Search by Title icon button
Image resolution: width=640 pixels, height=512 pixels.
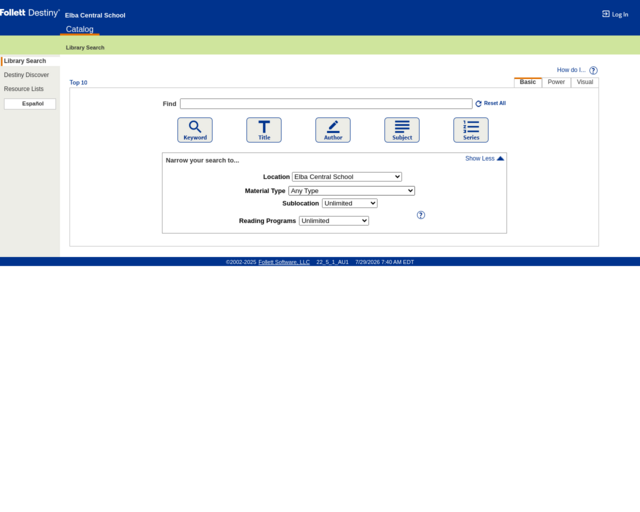click(x=264, y=130)
